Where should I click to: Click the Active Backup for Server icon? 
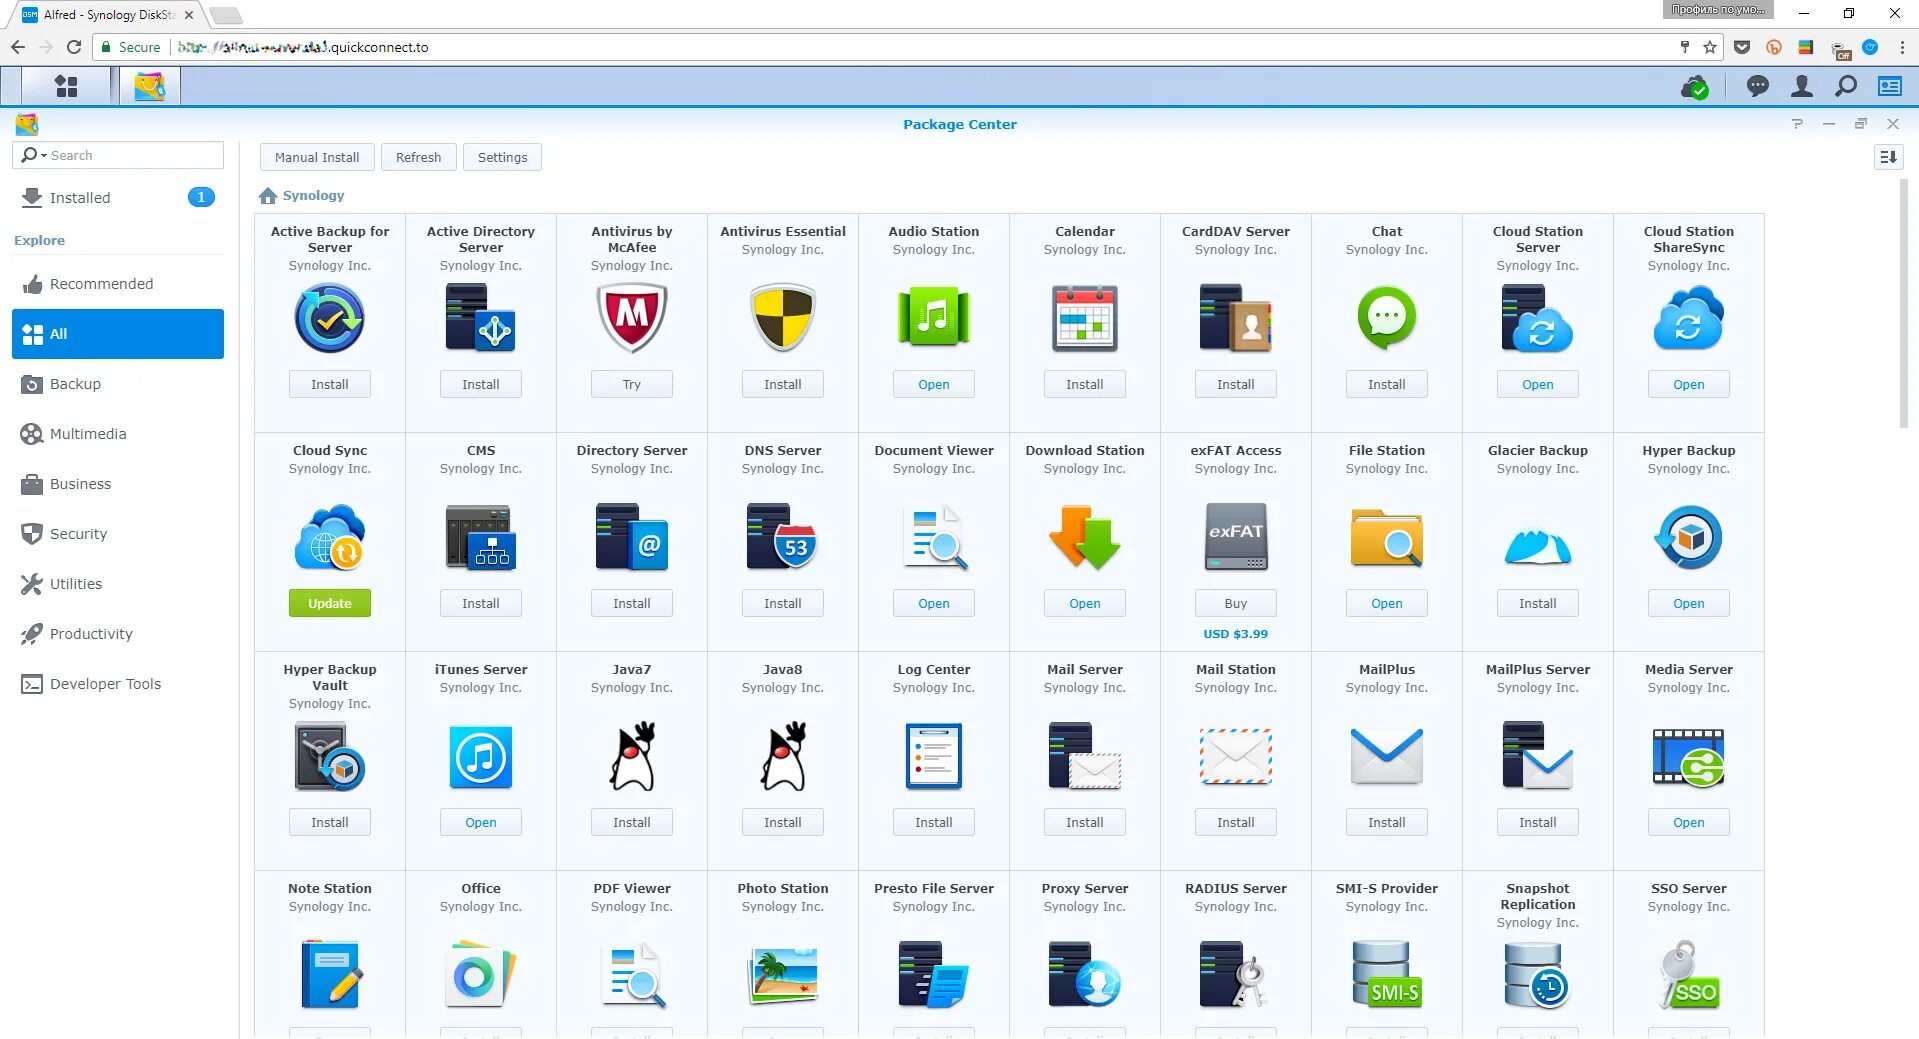(330, 318)
